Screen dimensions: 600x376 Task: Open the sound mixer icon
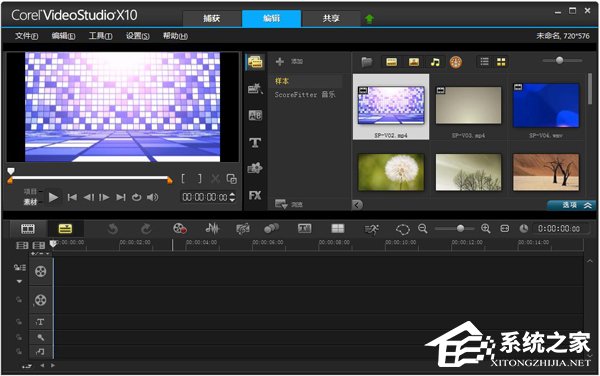212,229
